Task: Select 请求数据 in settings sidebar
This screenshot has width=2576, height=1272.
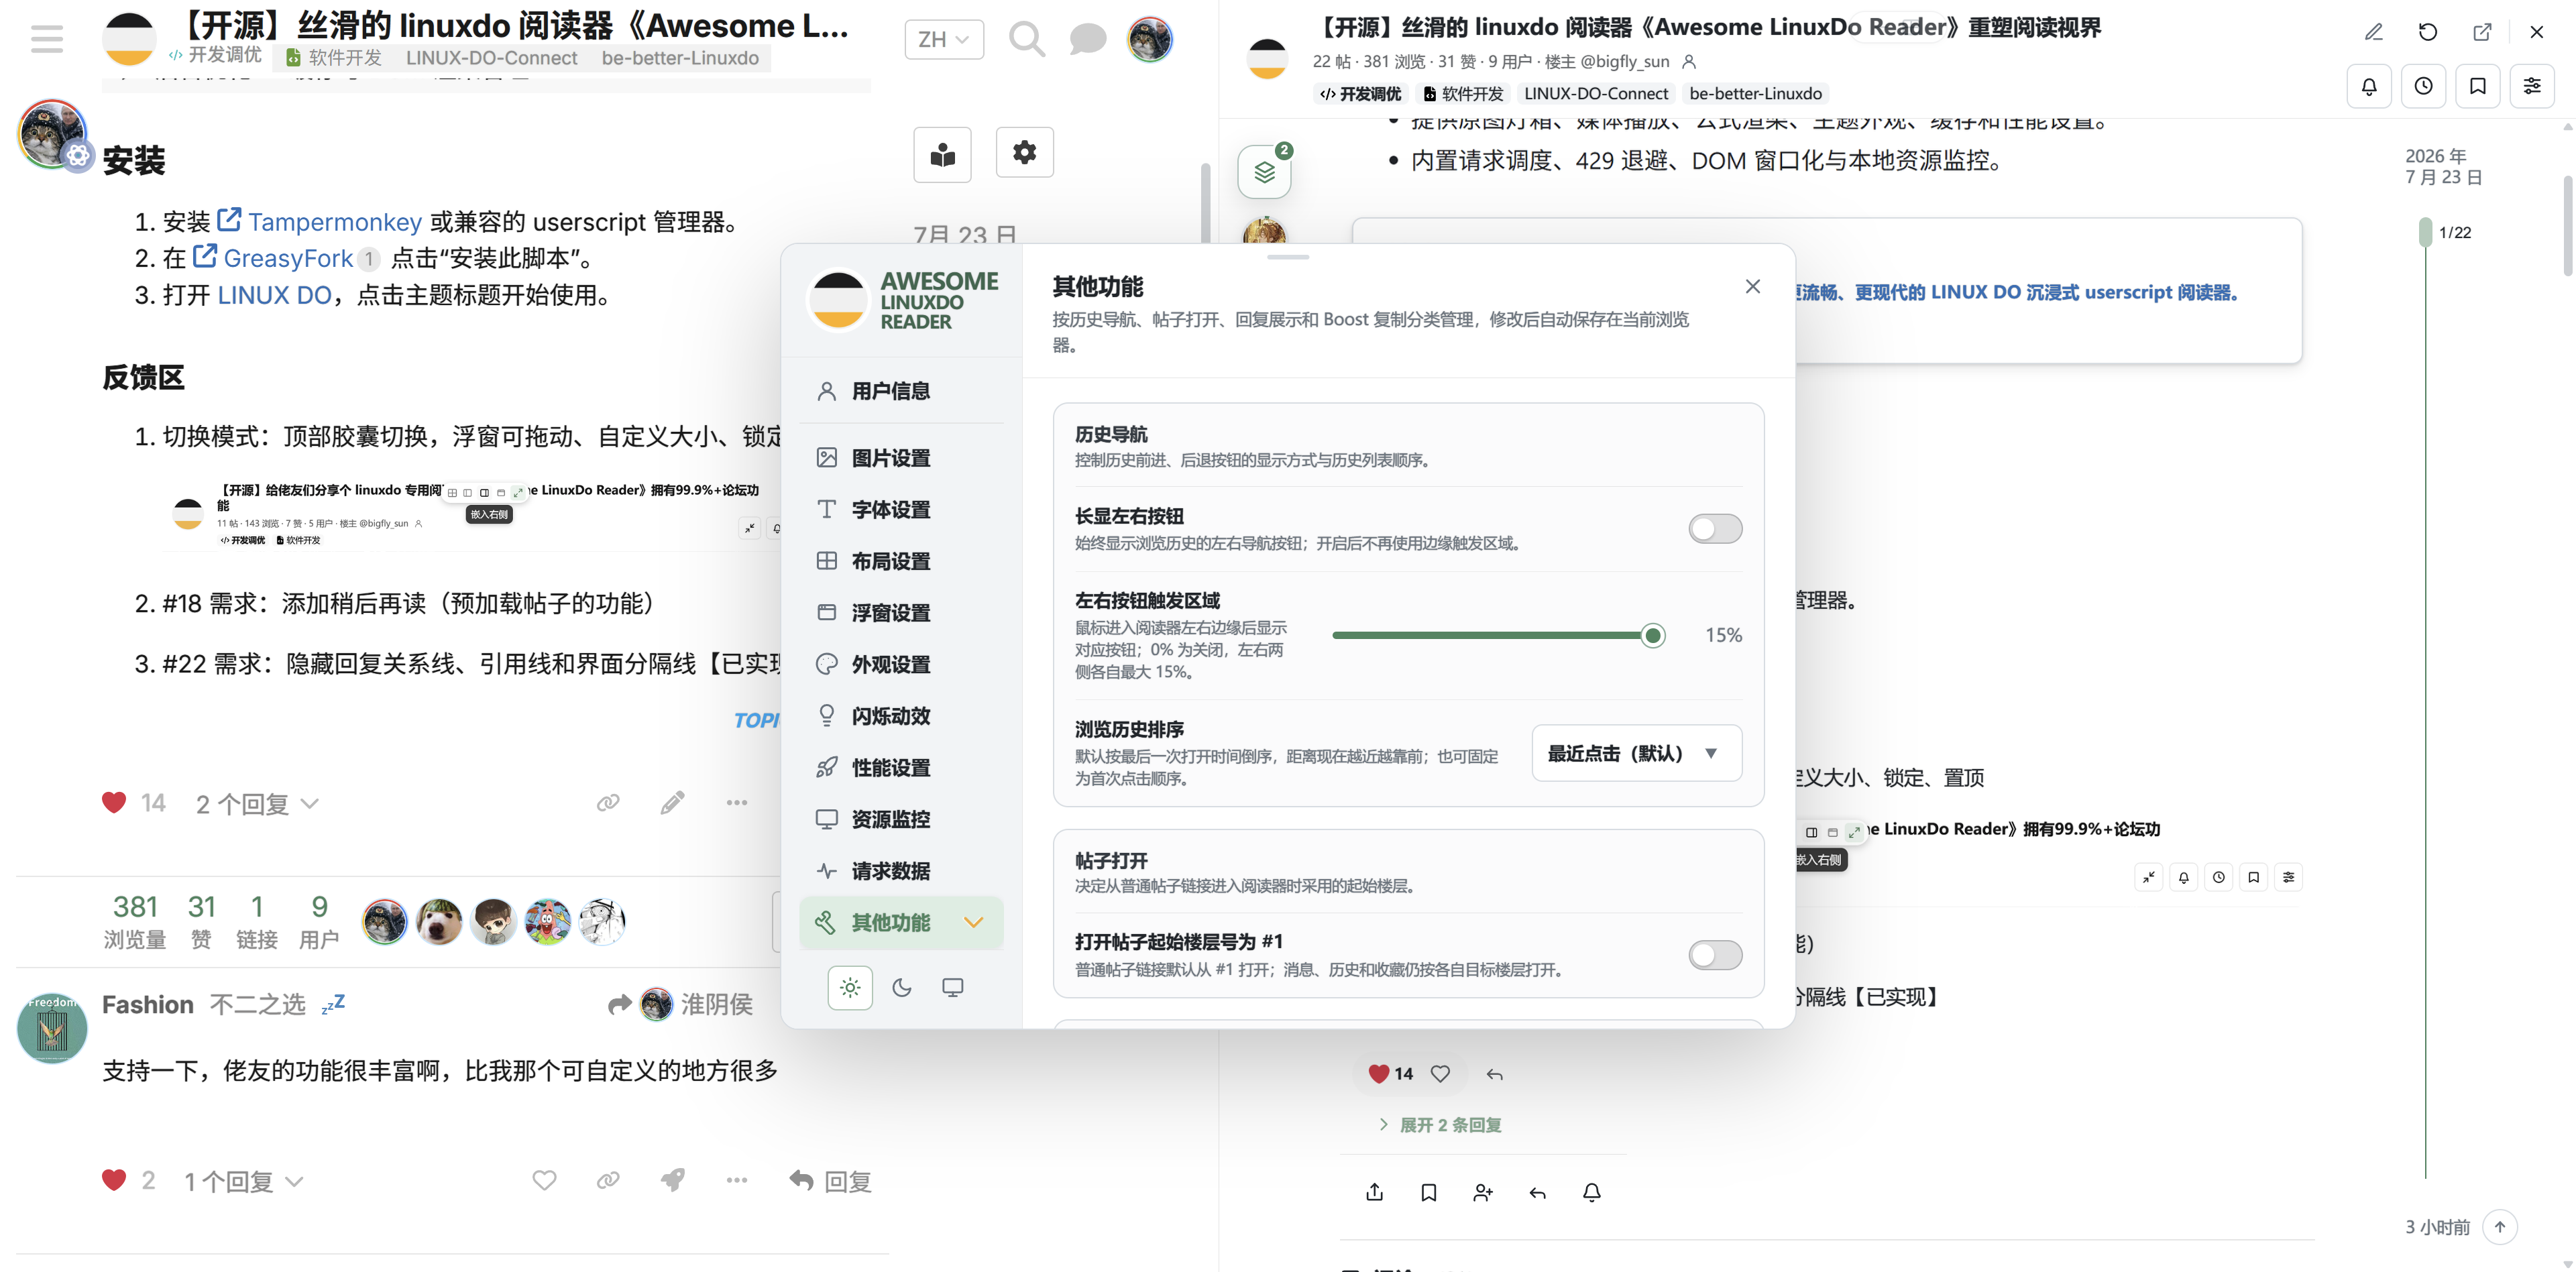Action: tap(900, 871)
